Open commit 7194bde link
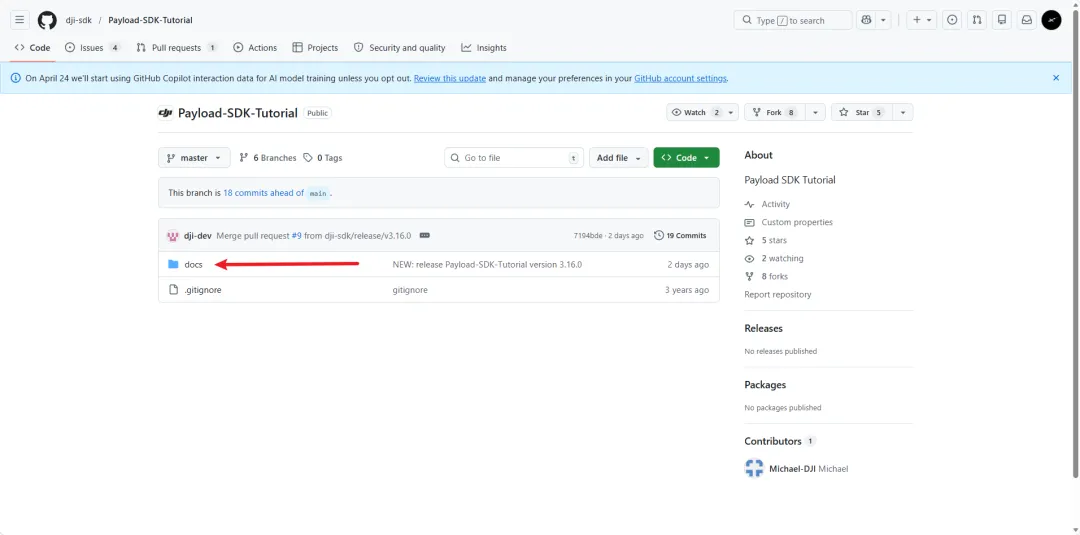The image size is (1080, 535). coord(587,235)
